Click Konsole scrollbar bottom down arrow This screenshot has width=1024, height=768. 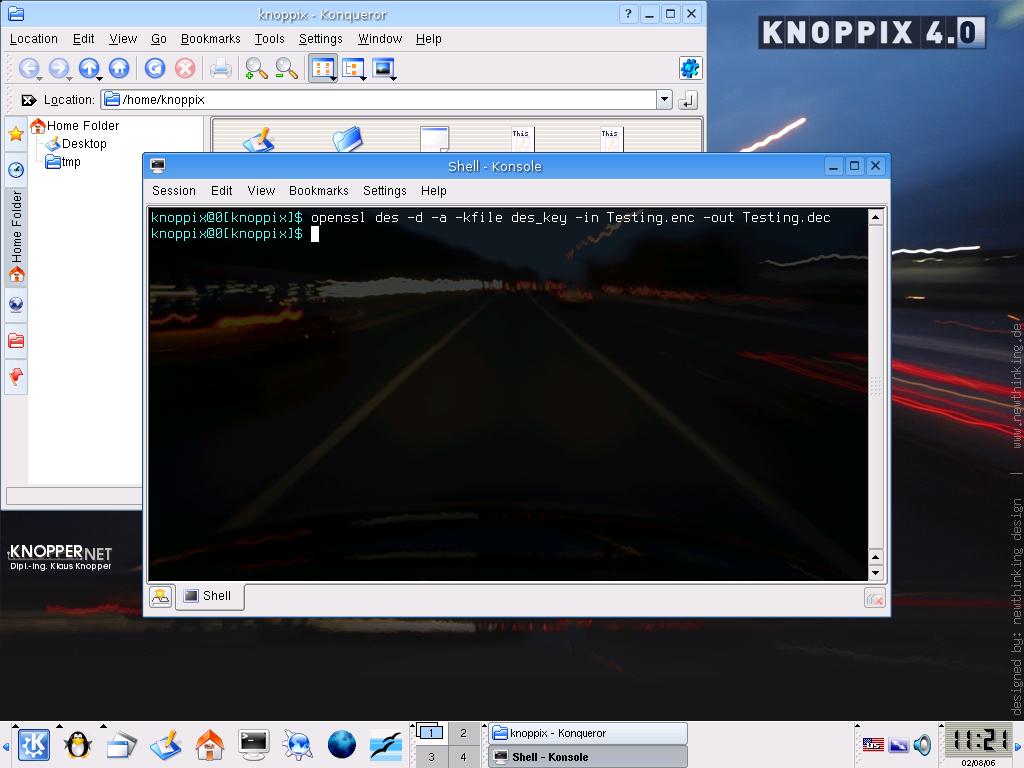tap(876, 573)
